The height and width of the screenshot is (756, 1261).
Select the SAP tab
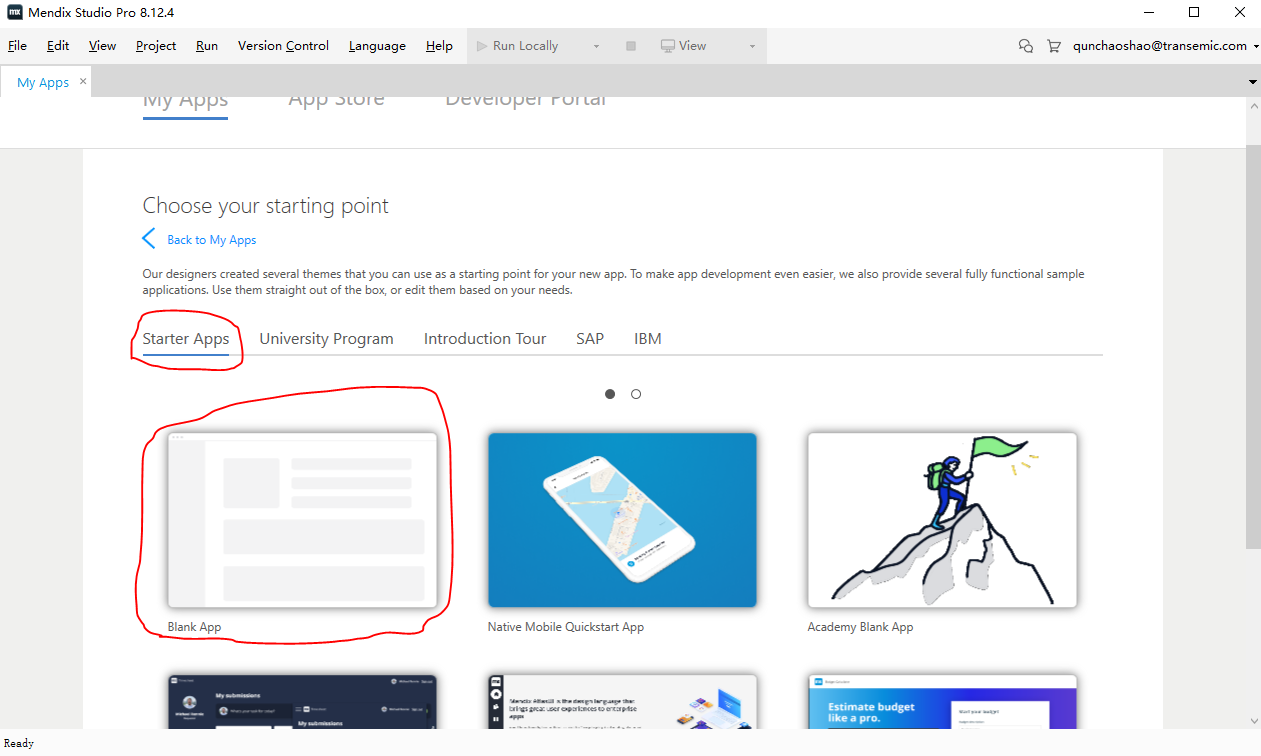[590, 339]
